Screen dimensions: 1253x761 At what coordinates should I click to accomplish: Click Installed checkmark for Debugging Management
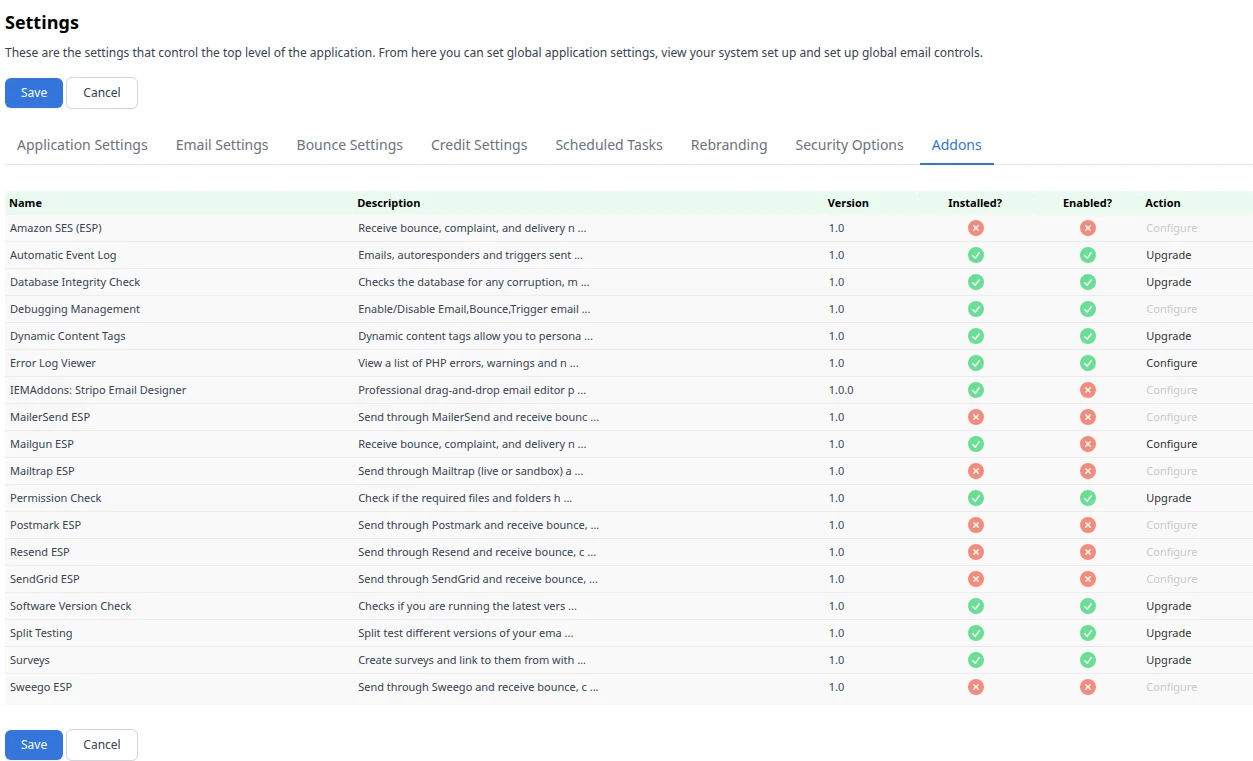click(x=976, y=309)
